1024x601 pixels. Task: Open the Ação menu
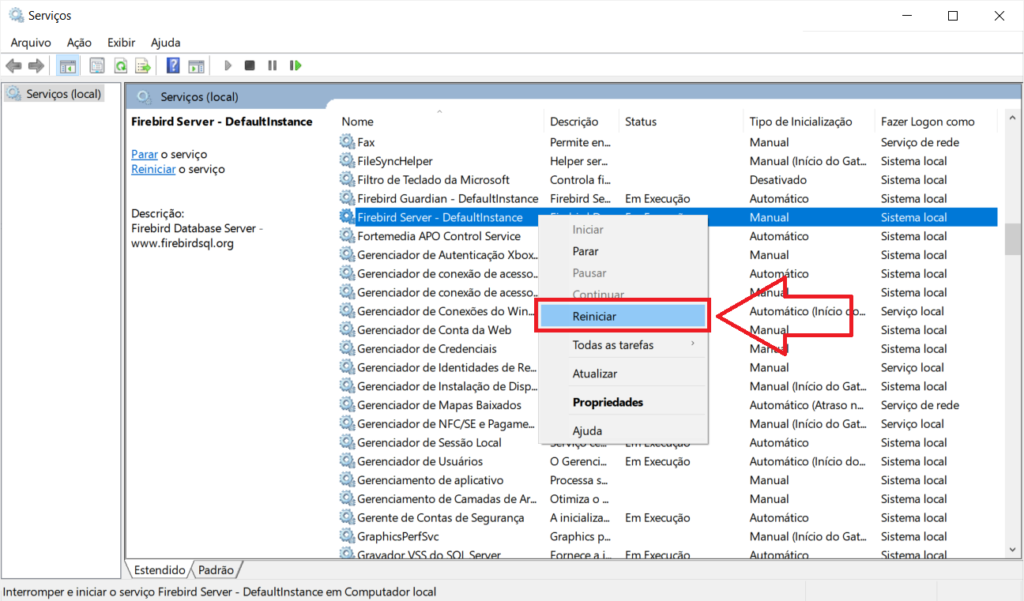coord(79,42)
